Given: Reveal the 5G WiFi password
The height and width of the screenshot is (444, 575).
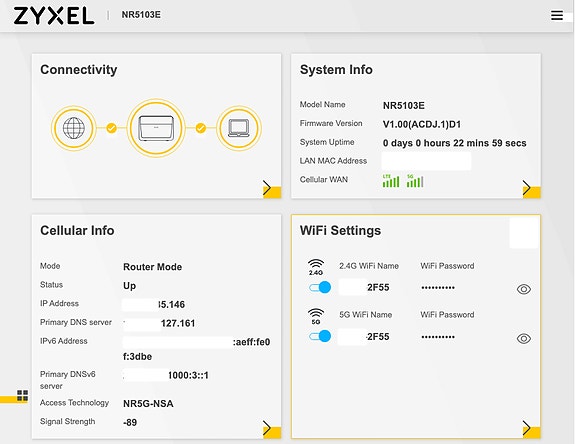Looking at the screenshot, I should pyautogui.click(x=524, y=338).
